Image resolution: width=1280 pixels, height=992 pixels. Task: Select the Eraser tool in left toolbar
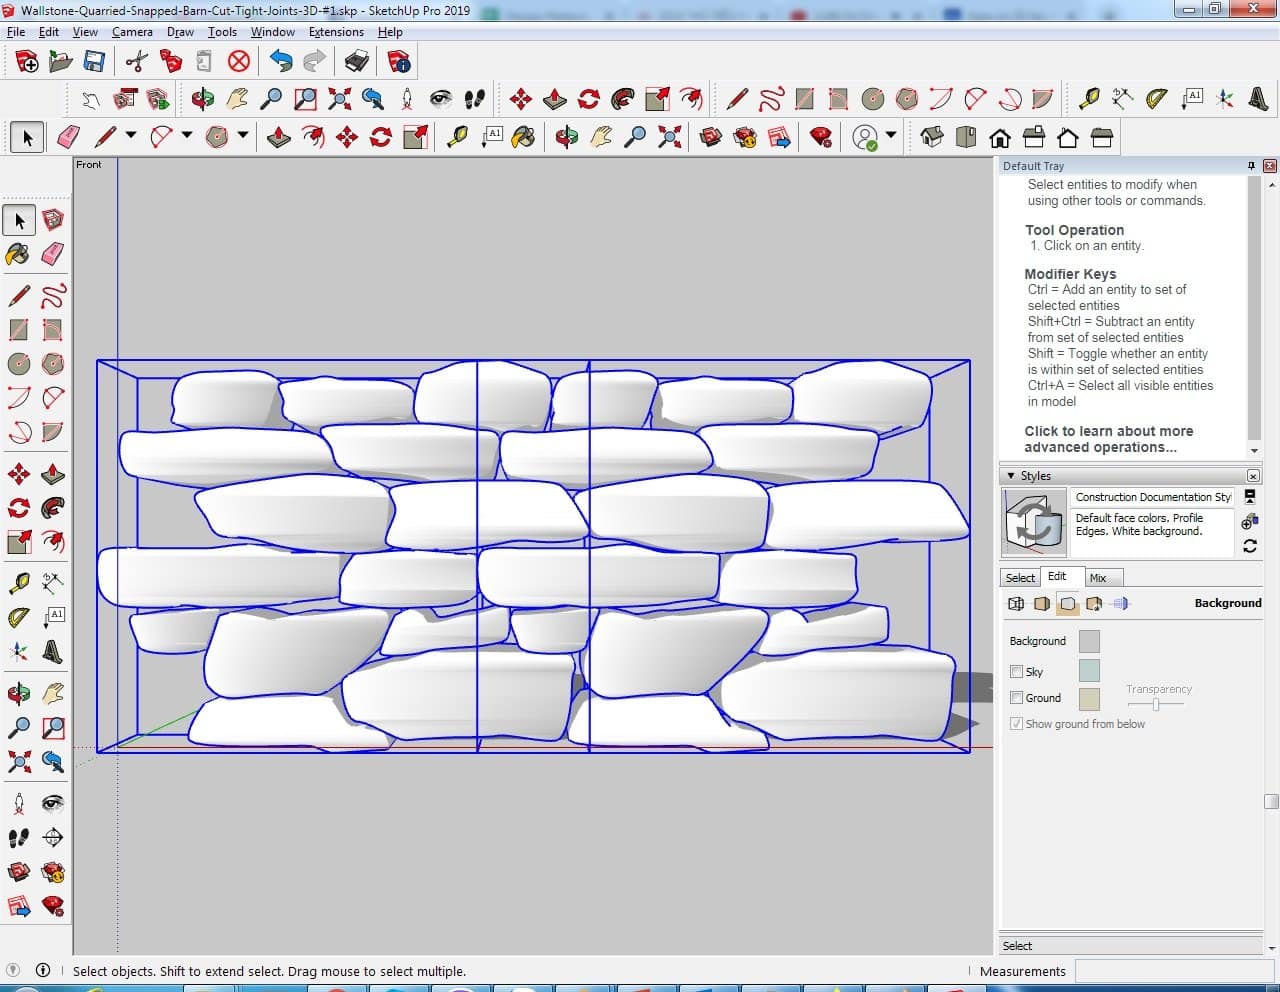(53, 254)
